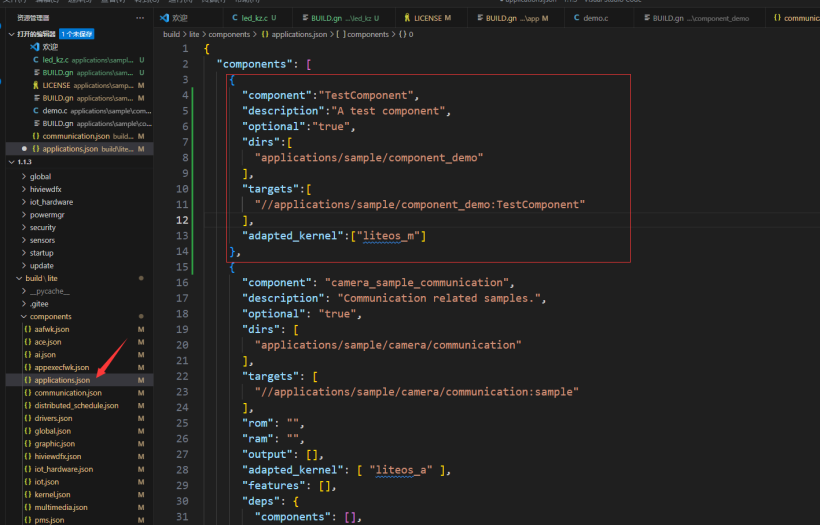Open the Explorer more actions ellipsis menu
The image size is (820, 525).
[x=140, y=18]
